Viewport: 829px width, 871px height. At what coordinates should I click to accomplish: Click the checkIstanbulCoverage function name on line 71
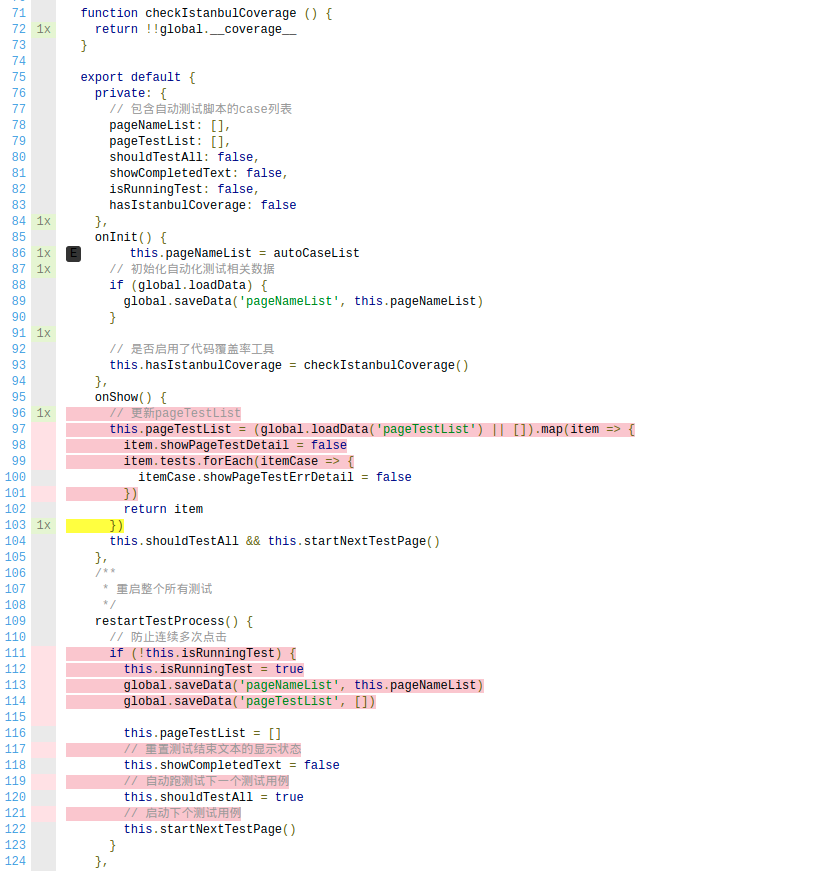pyautogui.click(x=220, y=13)
